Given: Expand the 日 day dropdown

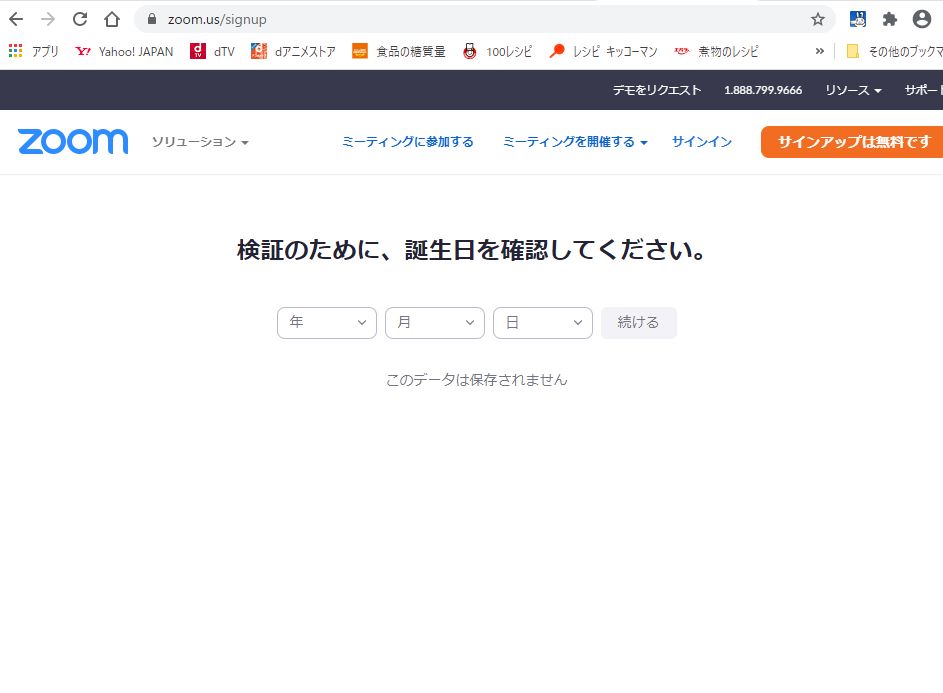Looking at the screenshot, I should point(543,323).
